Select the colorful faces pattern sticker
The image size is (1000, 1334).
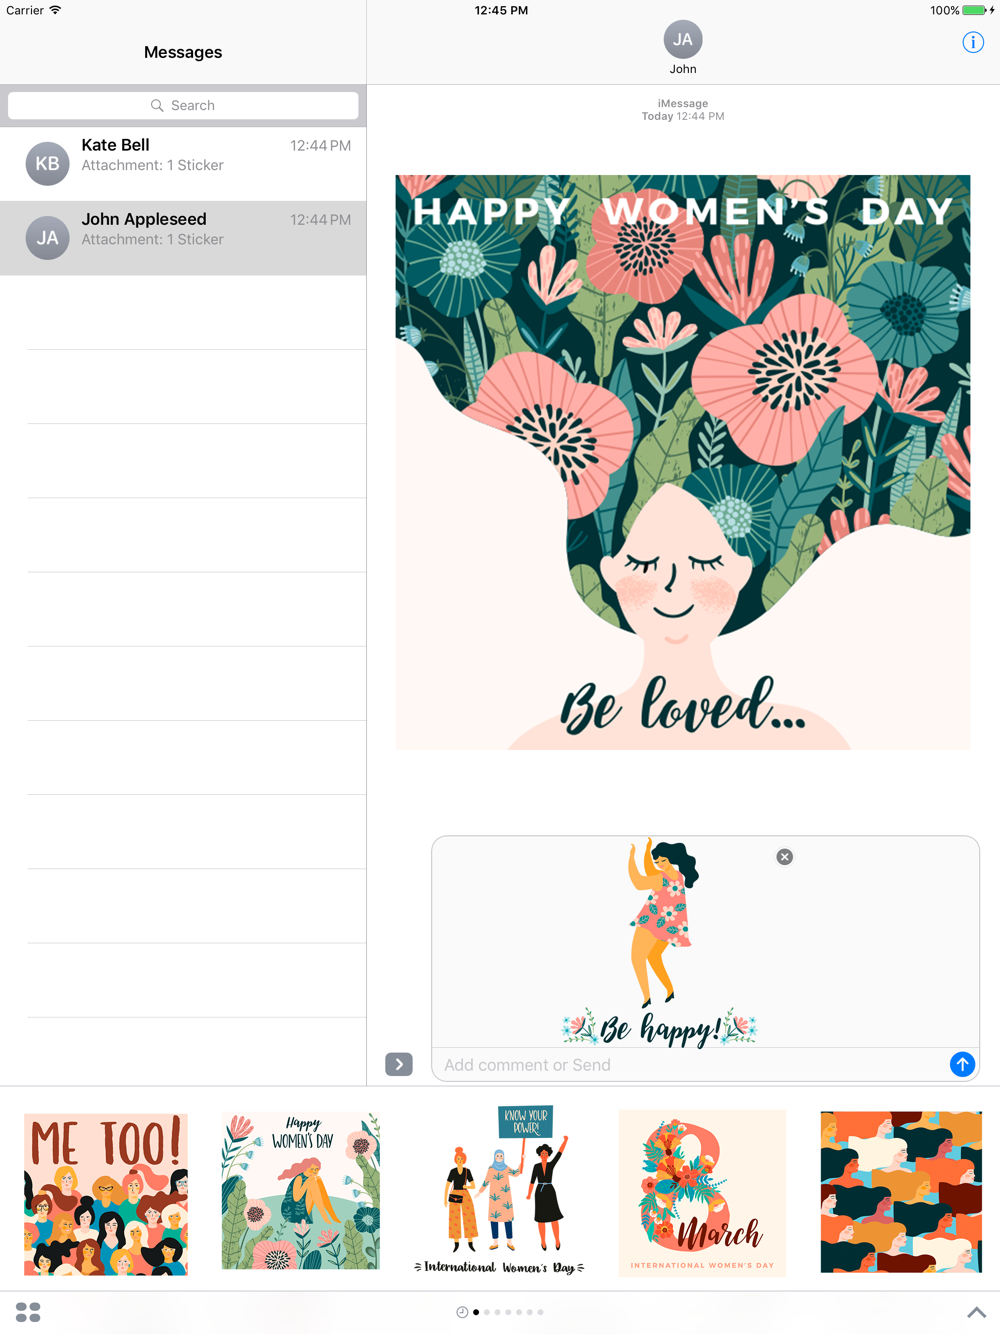pyautogui.click(x=901, y=1192)
